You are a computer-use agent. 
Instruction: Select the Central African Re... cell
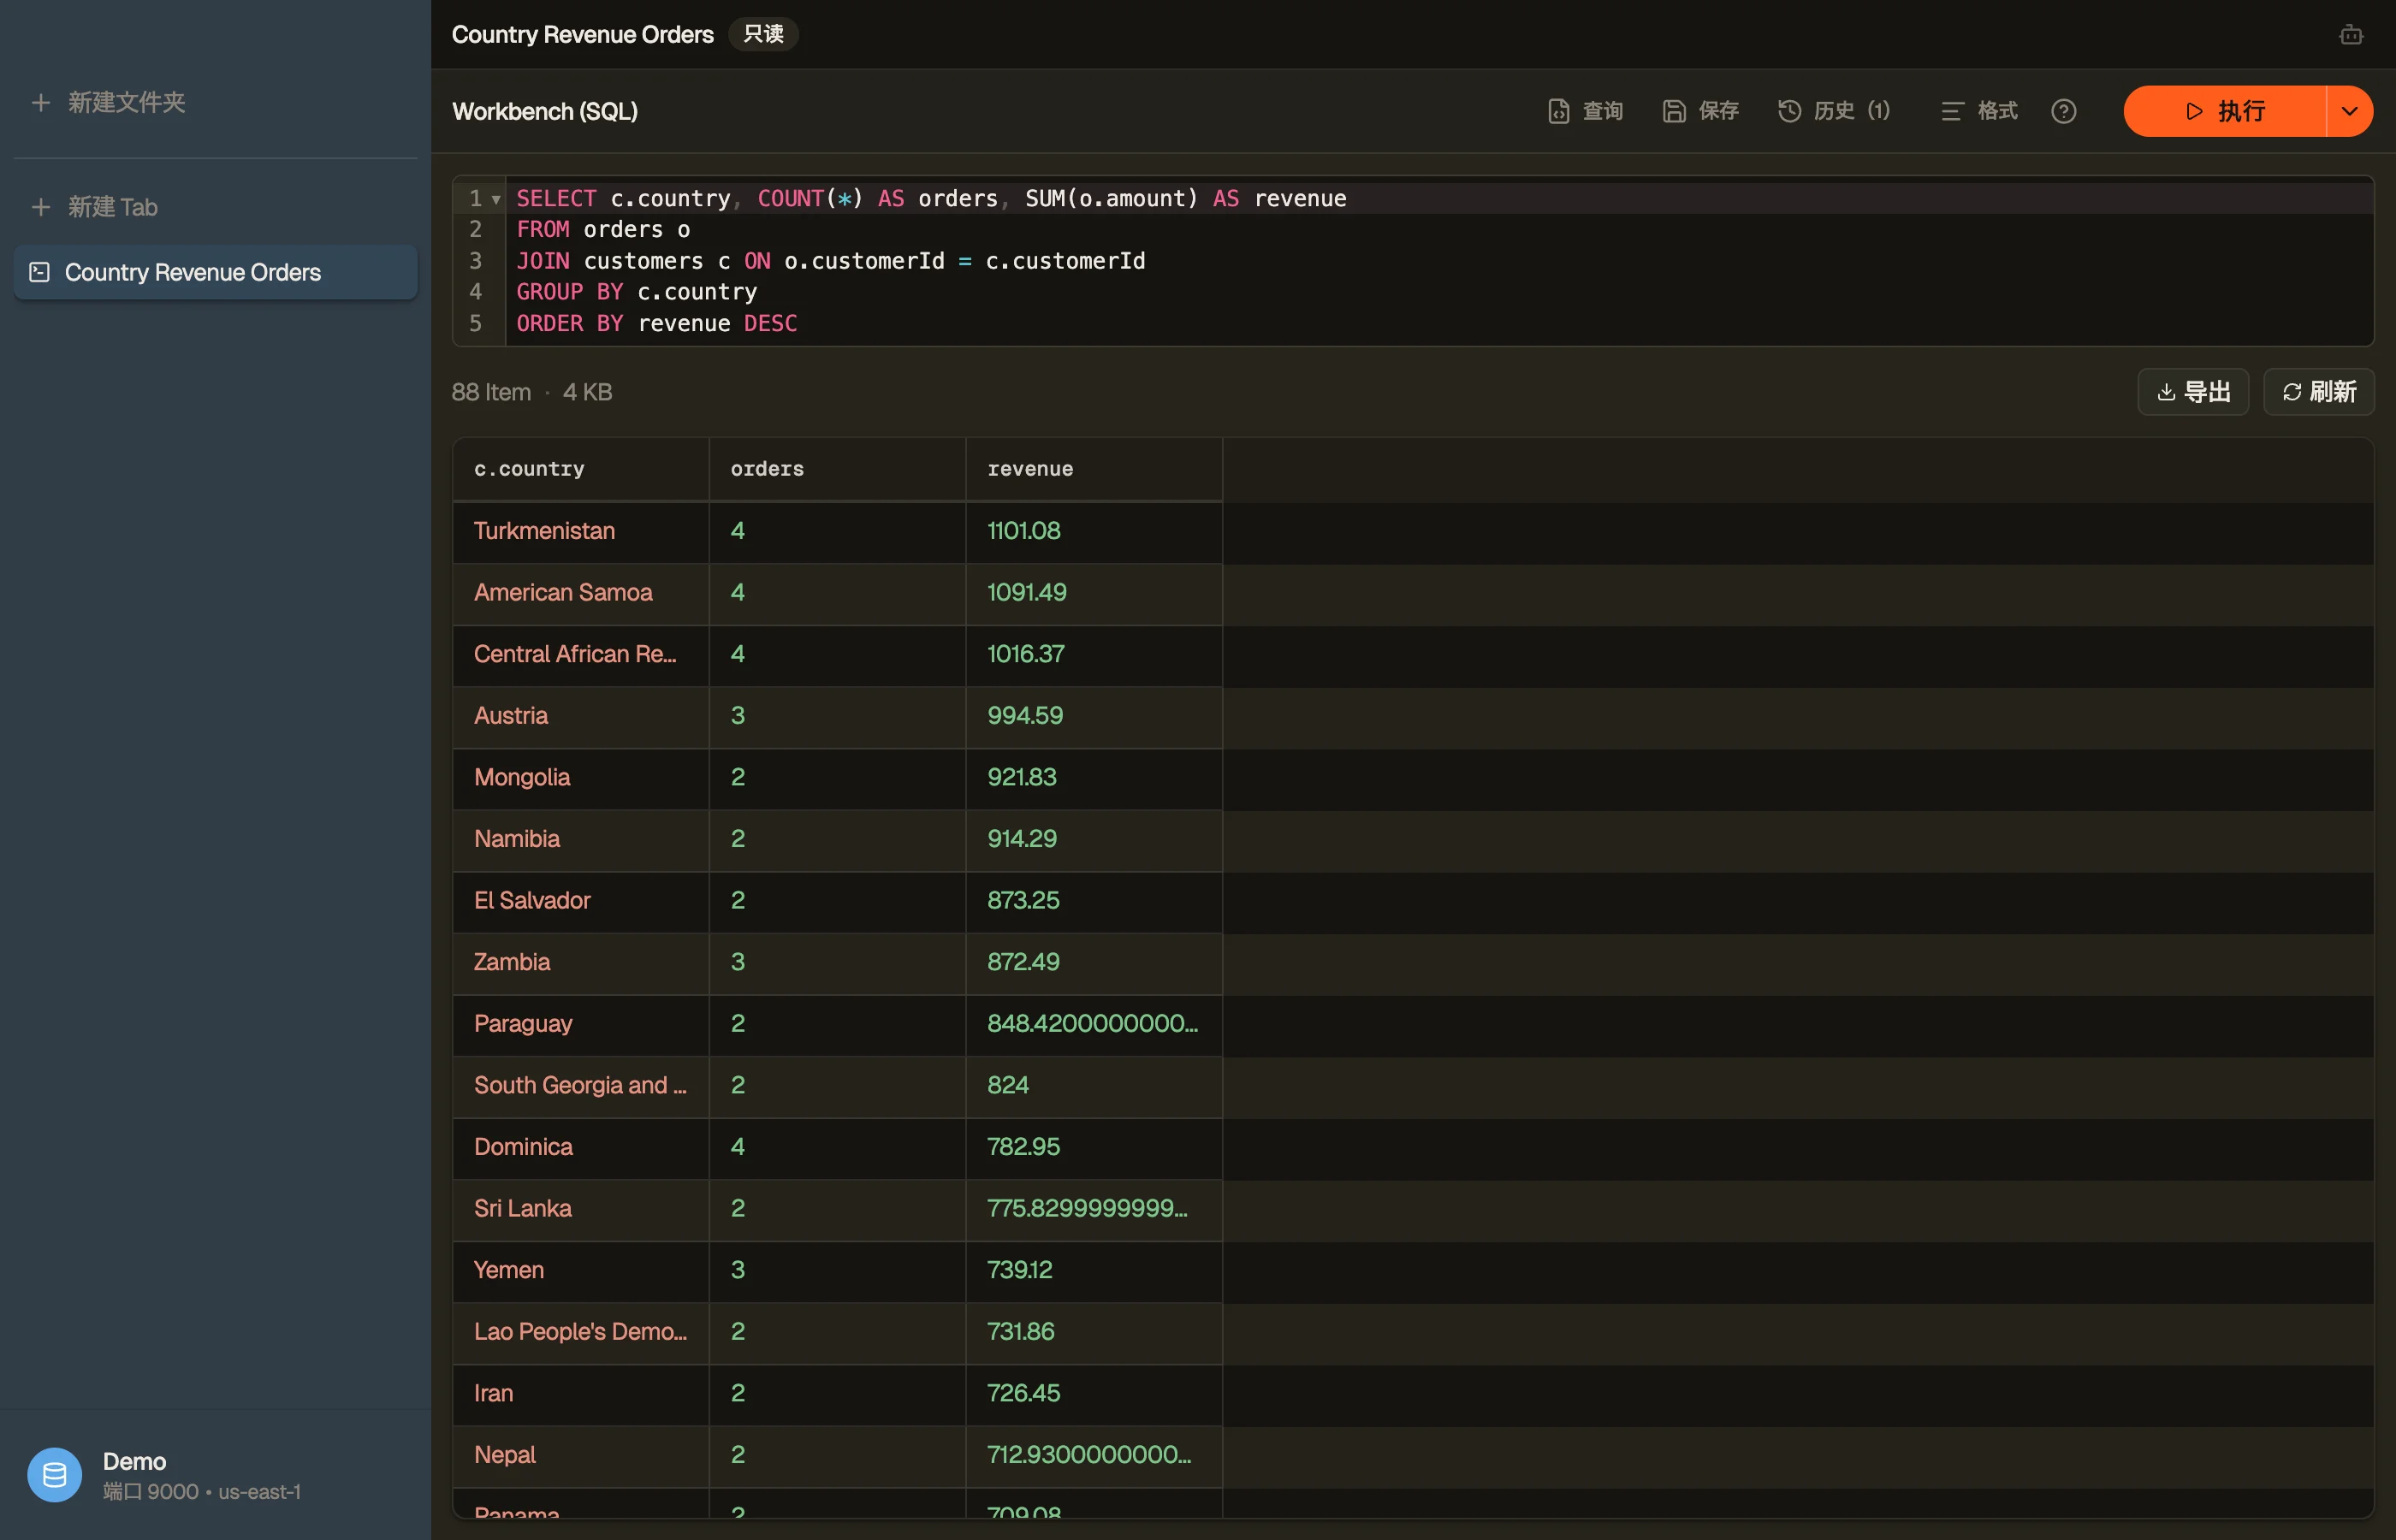581,654
